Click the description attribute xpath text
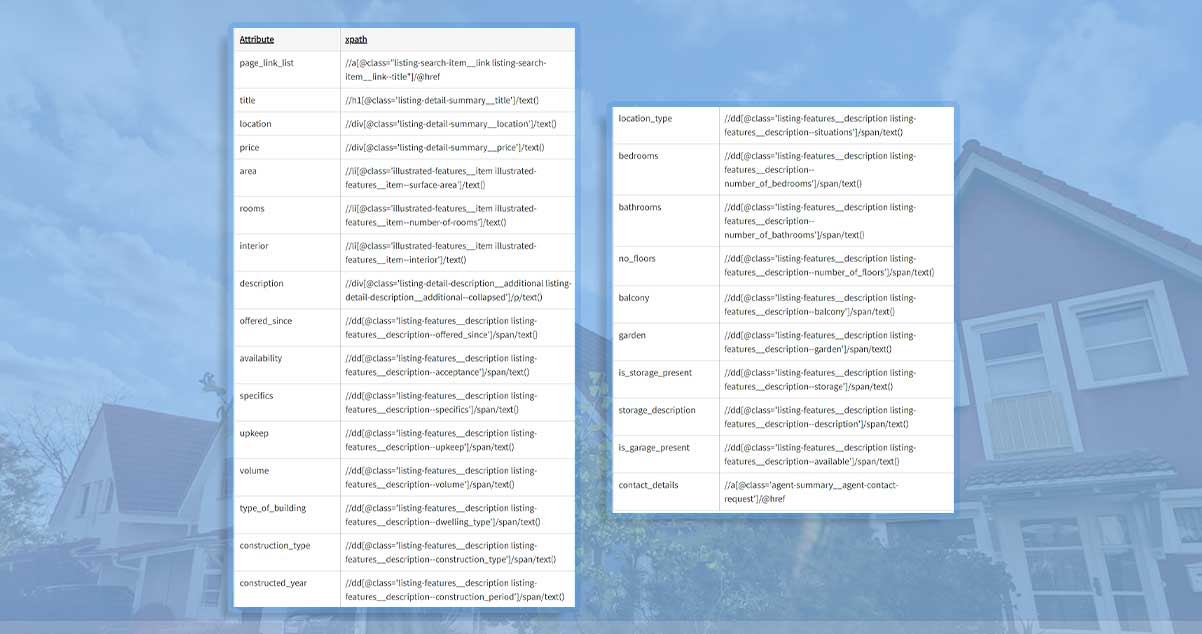Image resolution: width=1202 pixels, height=634 pixels. pyautogui.click(x=458, y=290)
